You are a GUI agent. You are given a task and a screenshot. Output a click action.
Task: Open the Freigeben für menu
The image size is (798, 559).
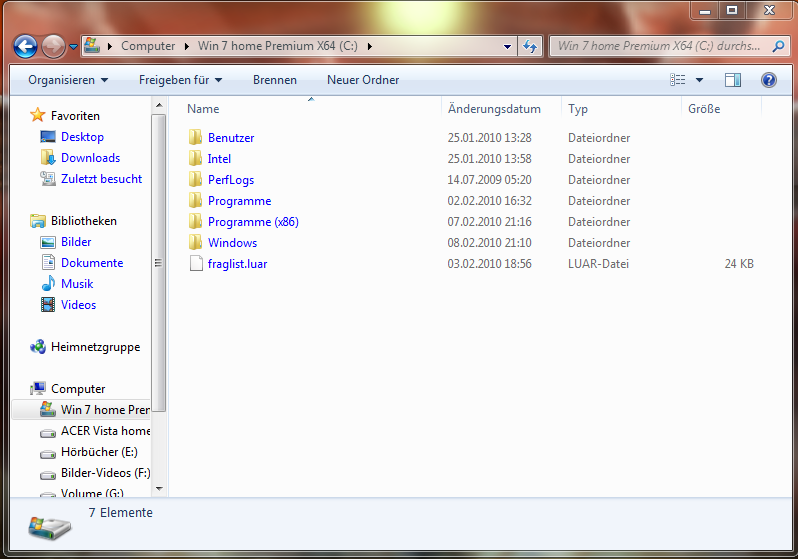tap(180, 80)
